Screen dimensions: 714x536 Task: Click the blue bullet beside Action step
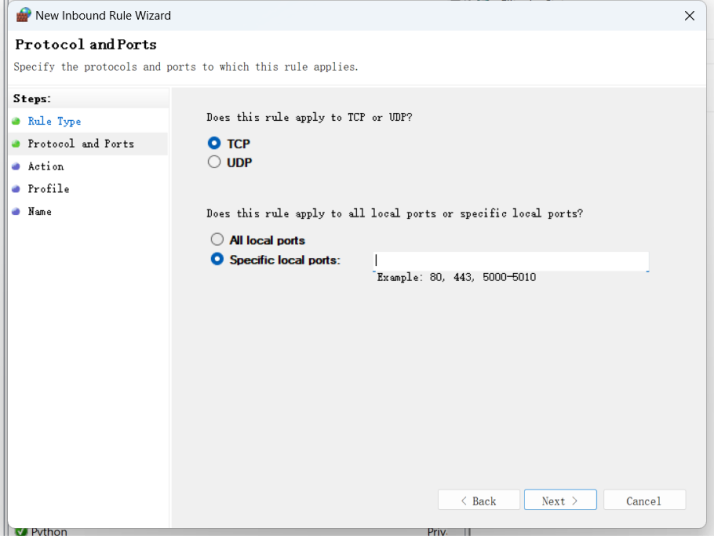(x=16, y=167)
